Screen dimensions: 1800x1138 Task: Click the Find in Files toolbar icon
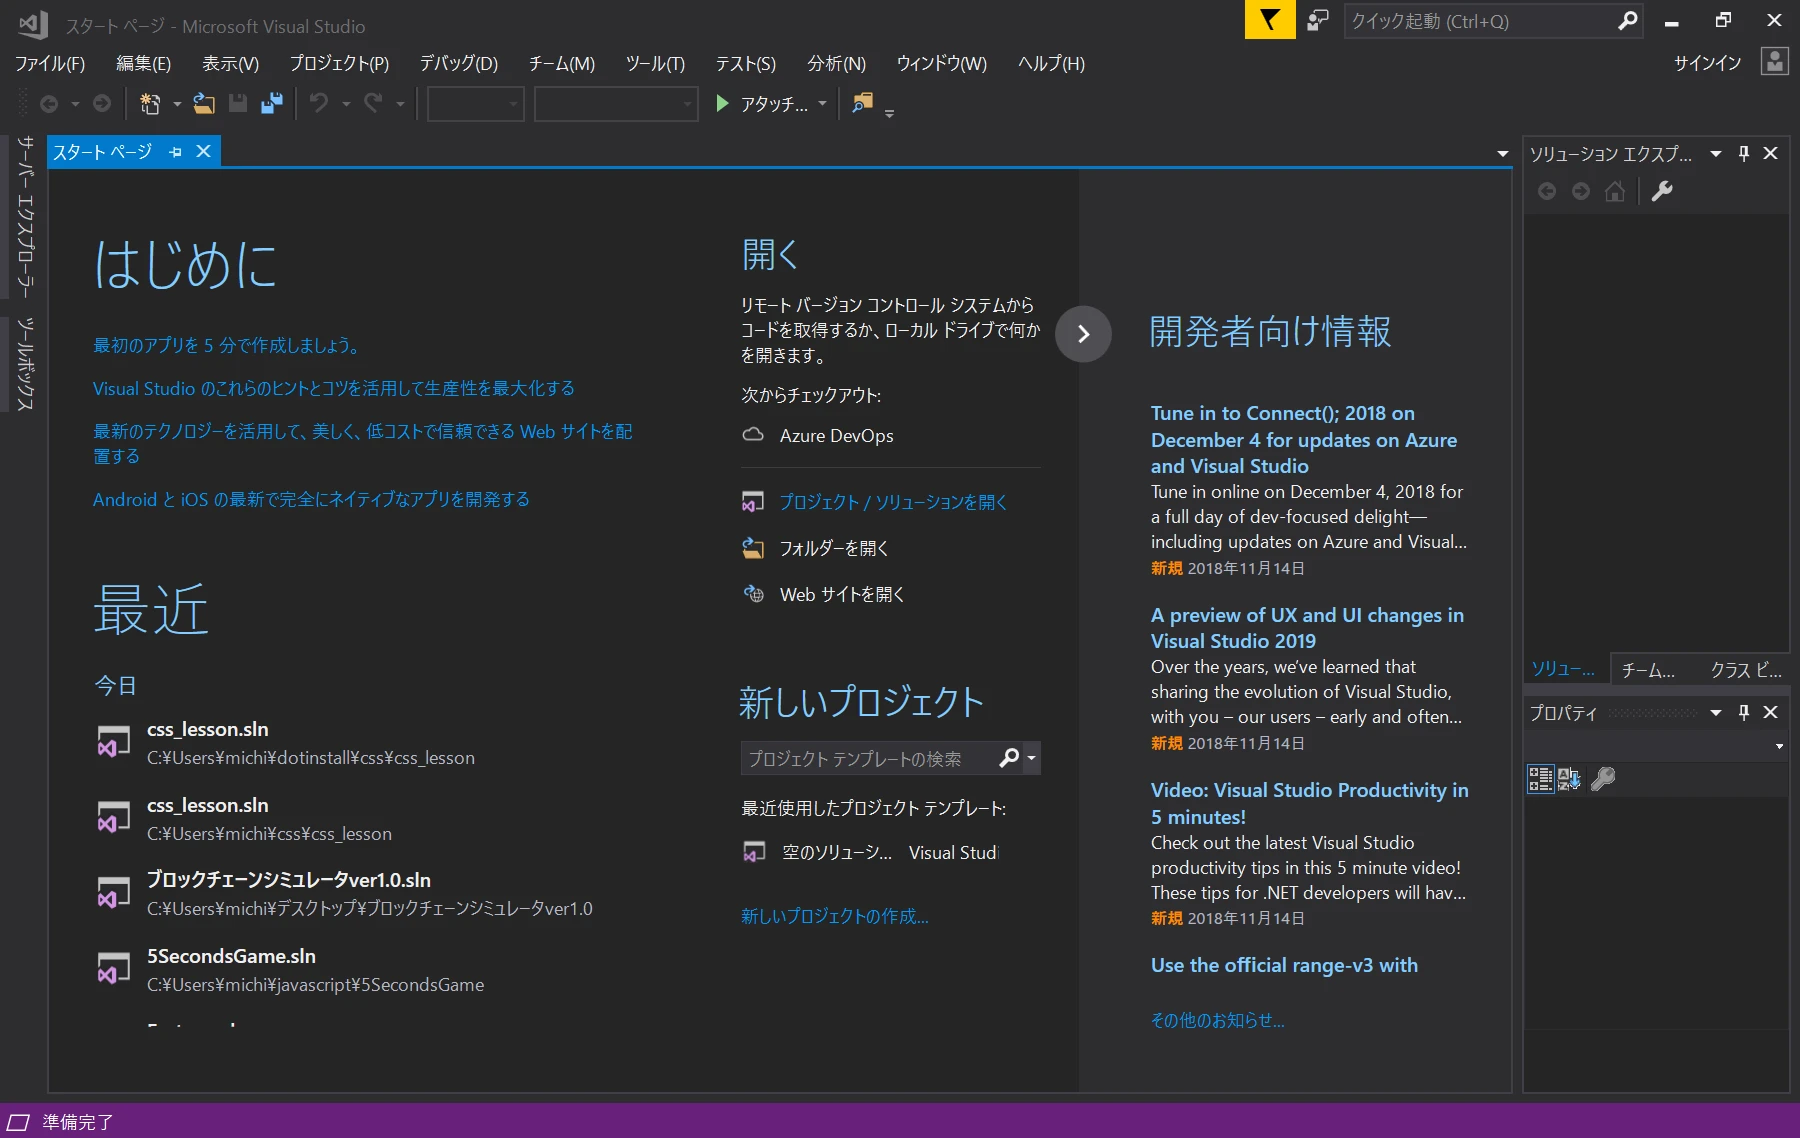(862, 103)
